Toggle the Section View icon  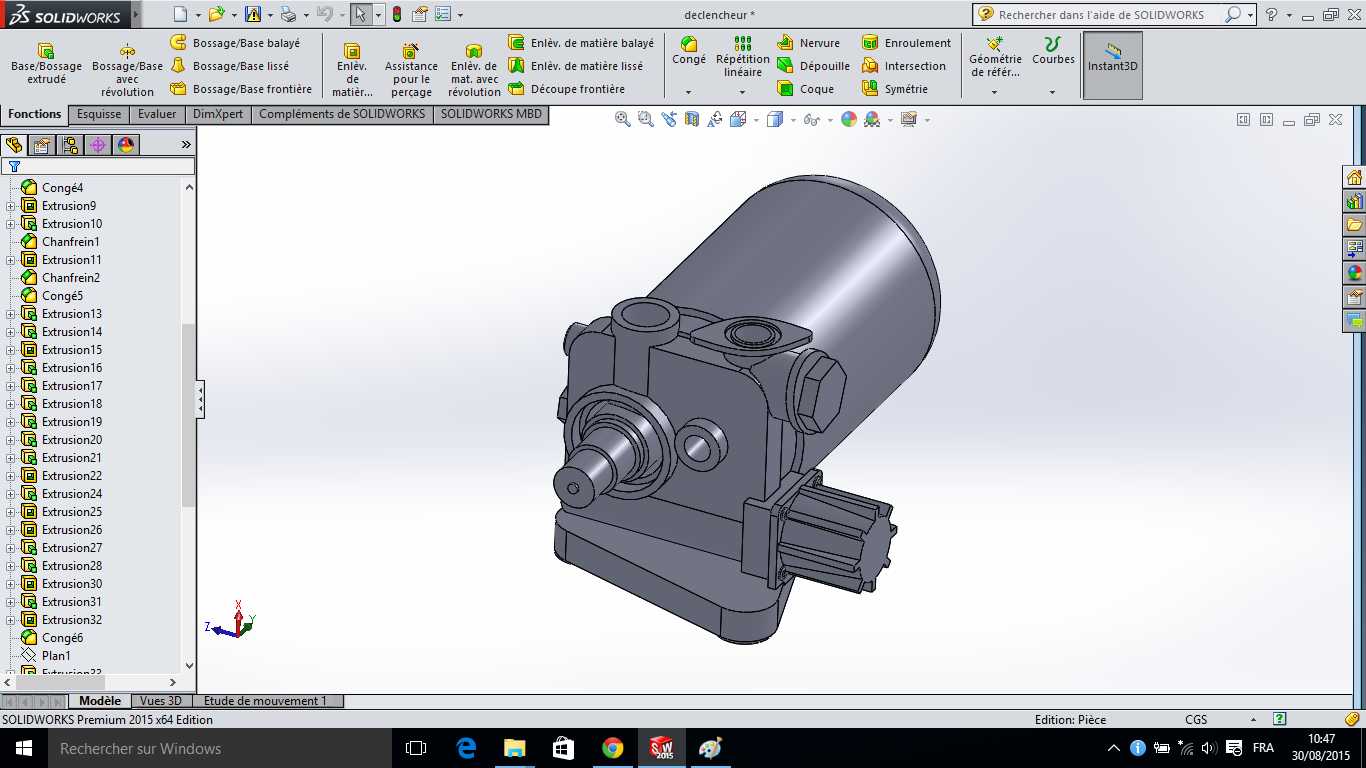692,119
